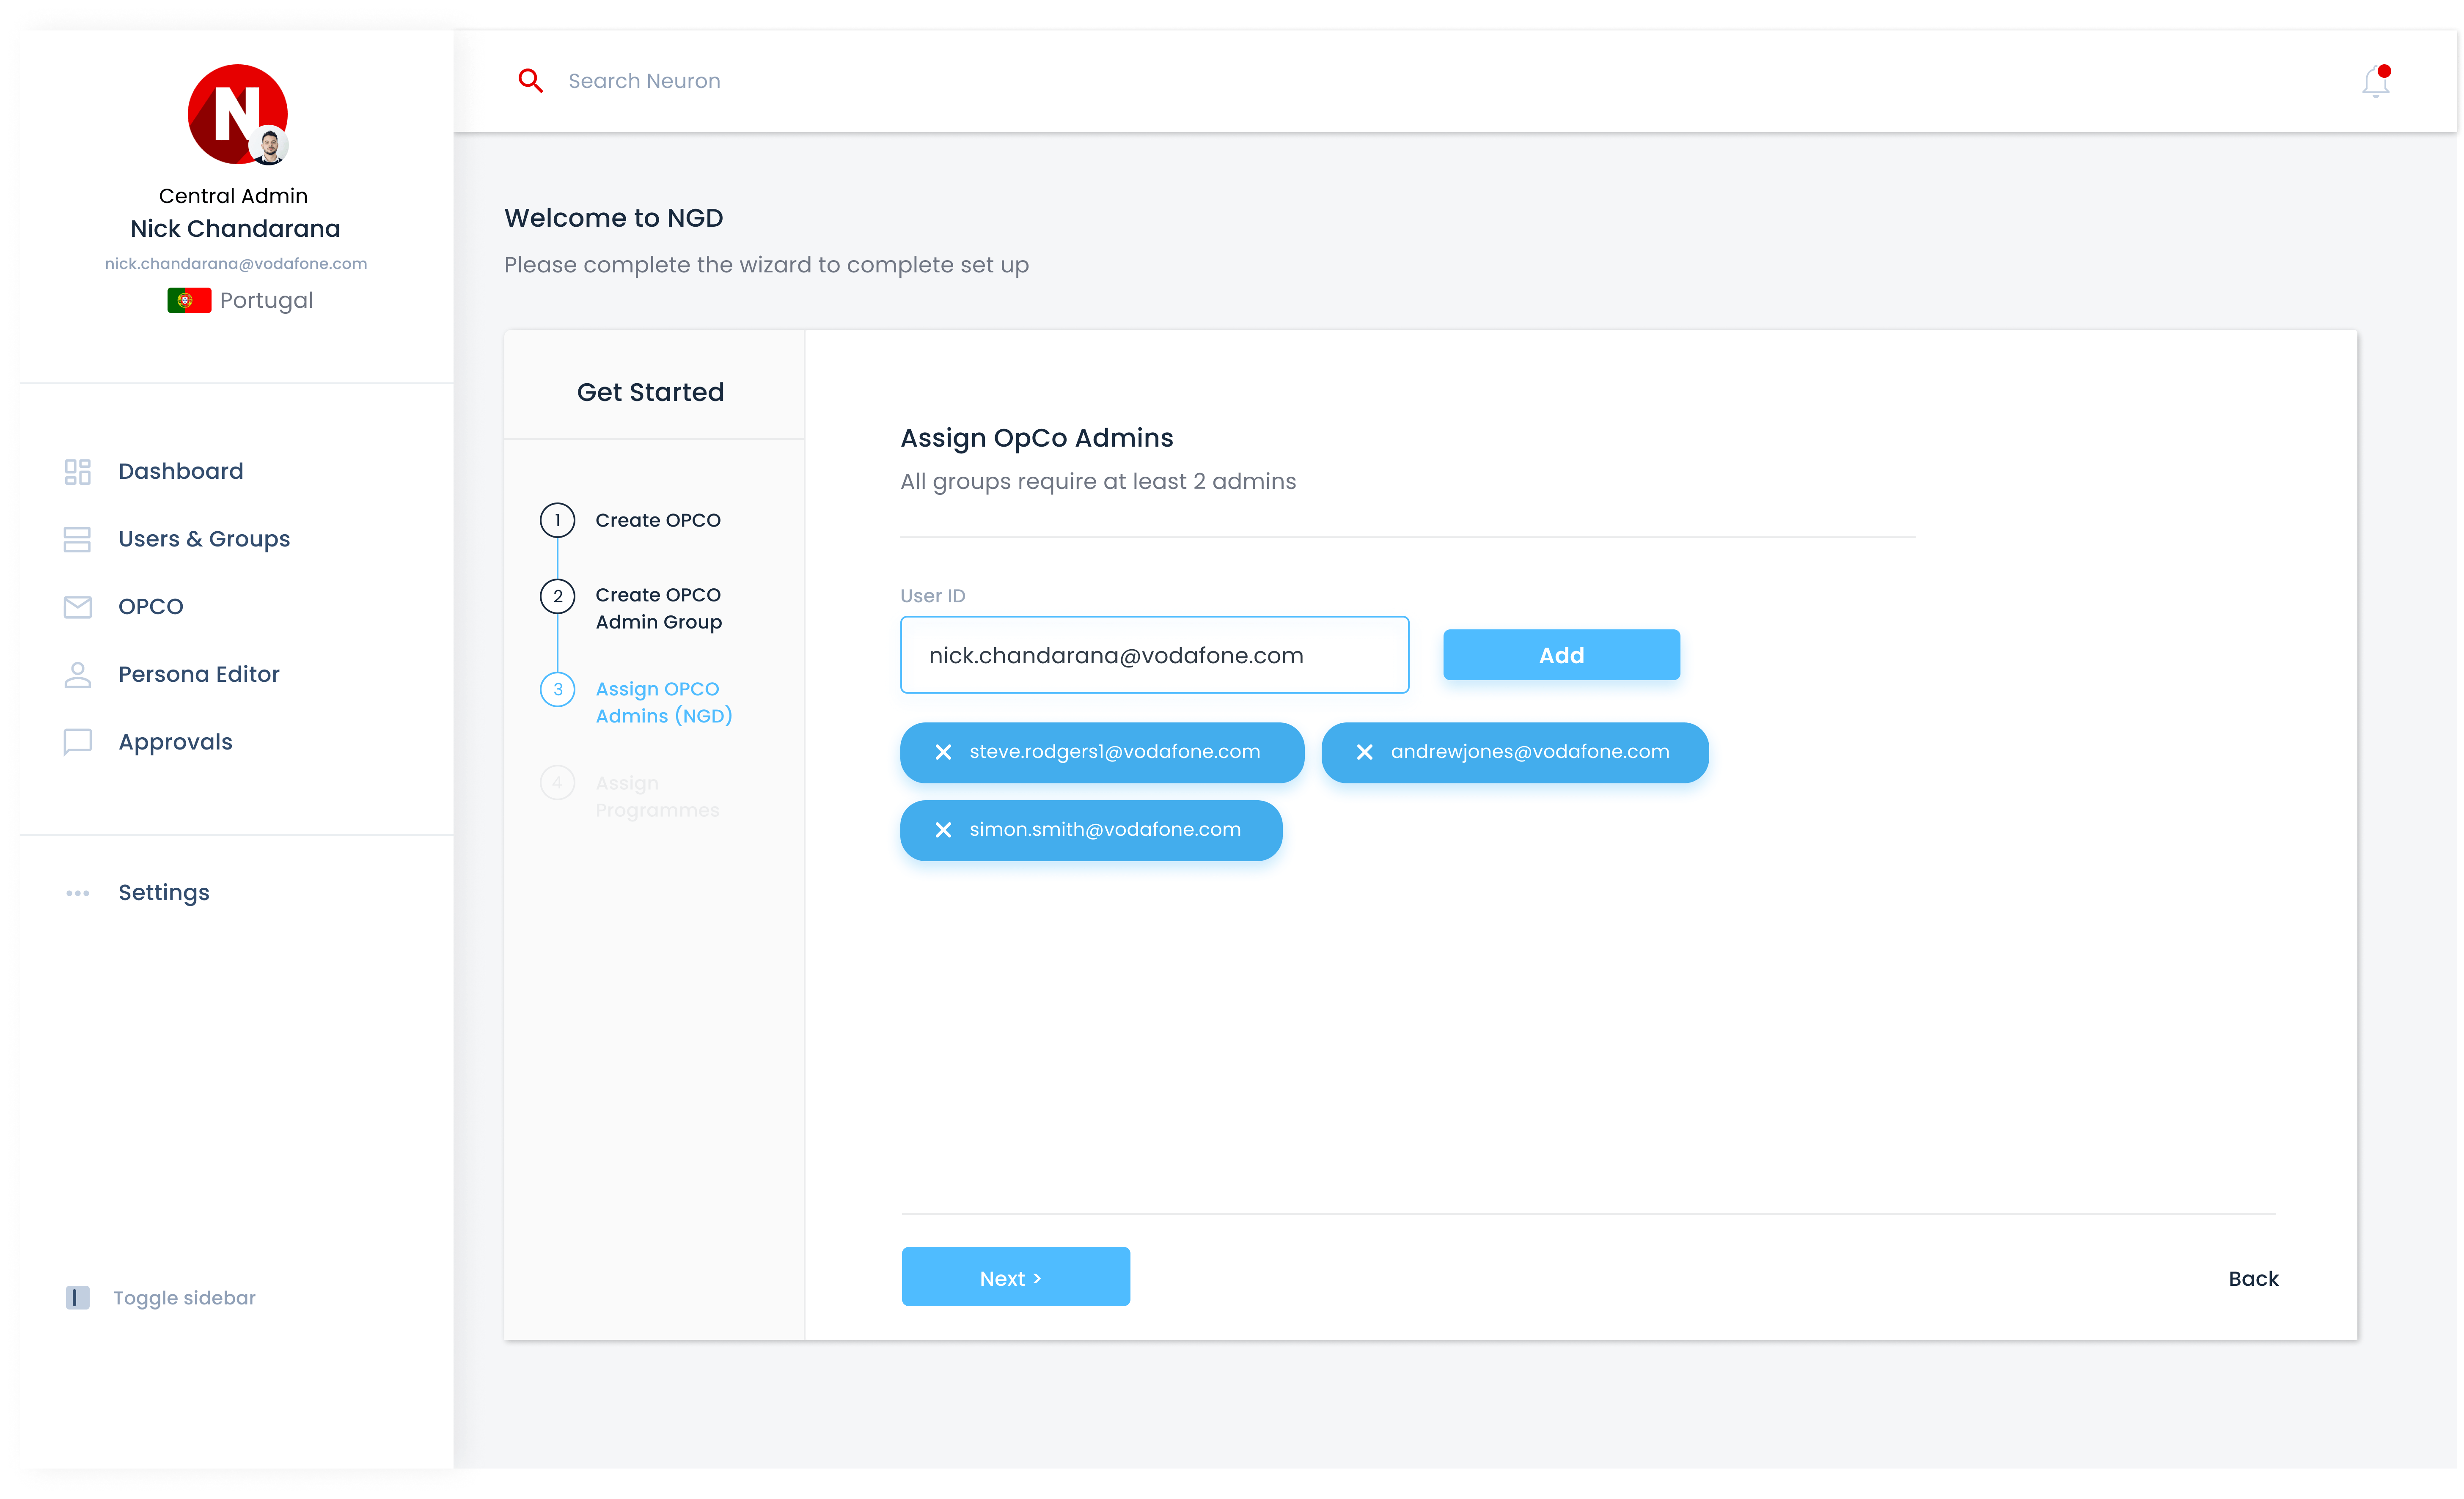
Task: Click the Back link
Action: pos(2252,1278)
